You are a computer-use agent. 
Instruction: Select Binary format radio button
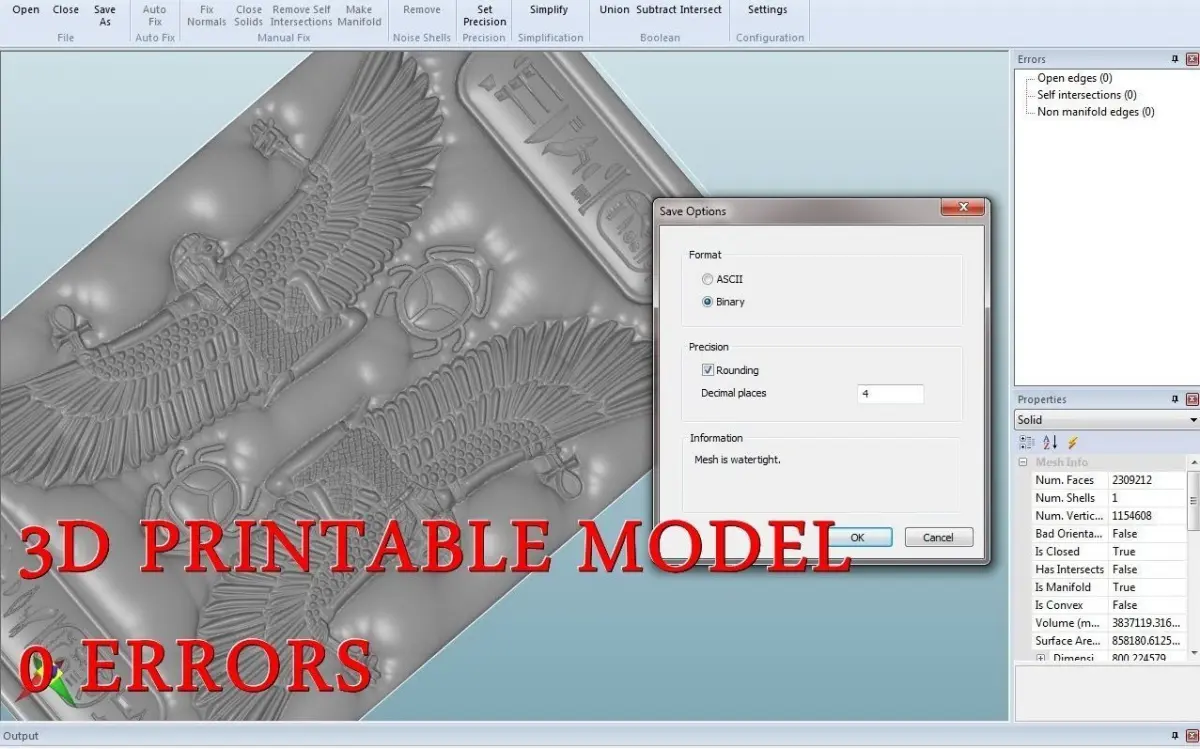point(724,302)
